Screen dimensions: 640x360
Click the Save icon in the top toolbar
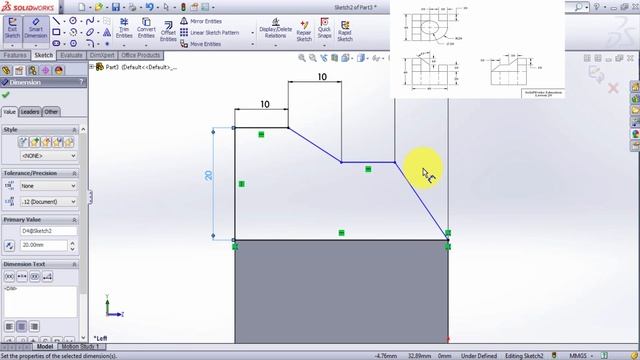click(116, 7)
